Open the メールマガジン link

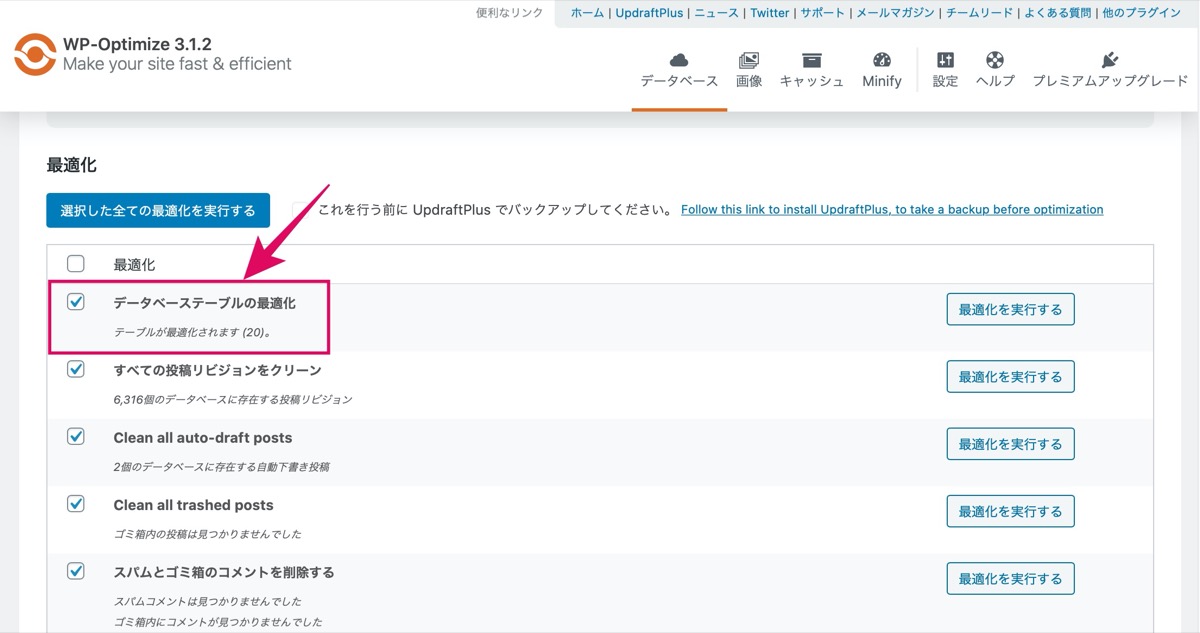click(895, 13)
